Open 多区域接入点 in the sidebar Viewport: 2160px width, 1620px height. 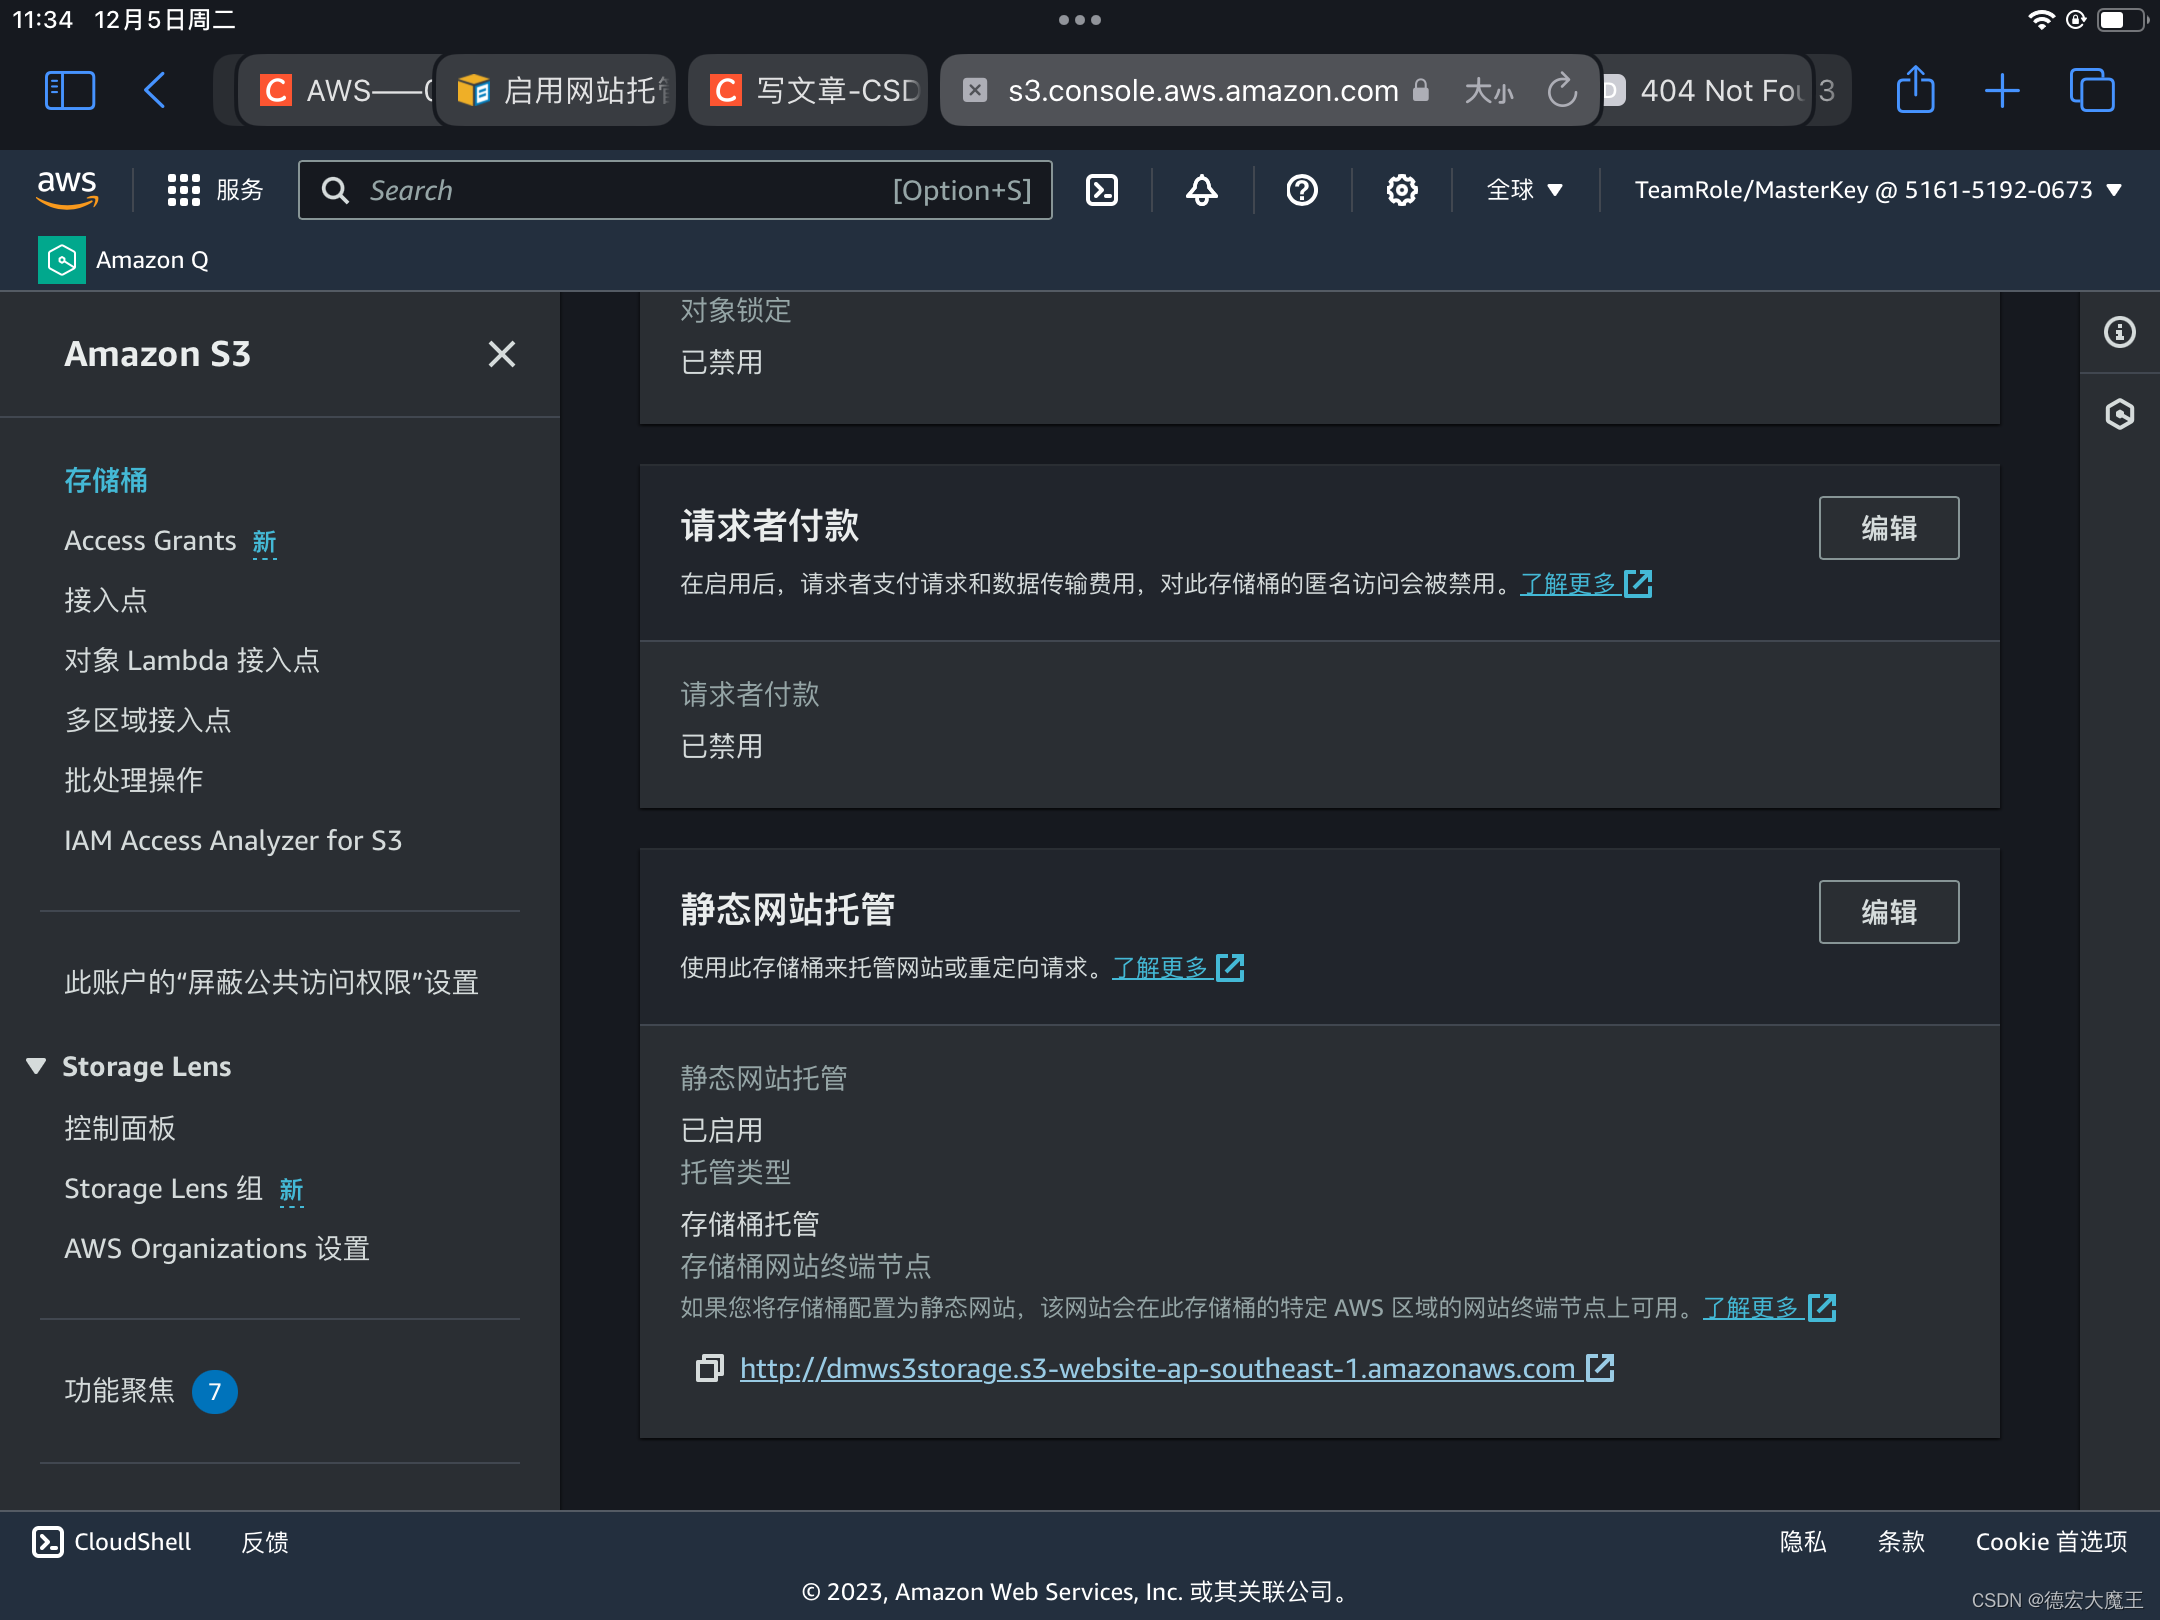point(148,720)
